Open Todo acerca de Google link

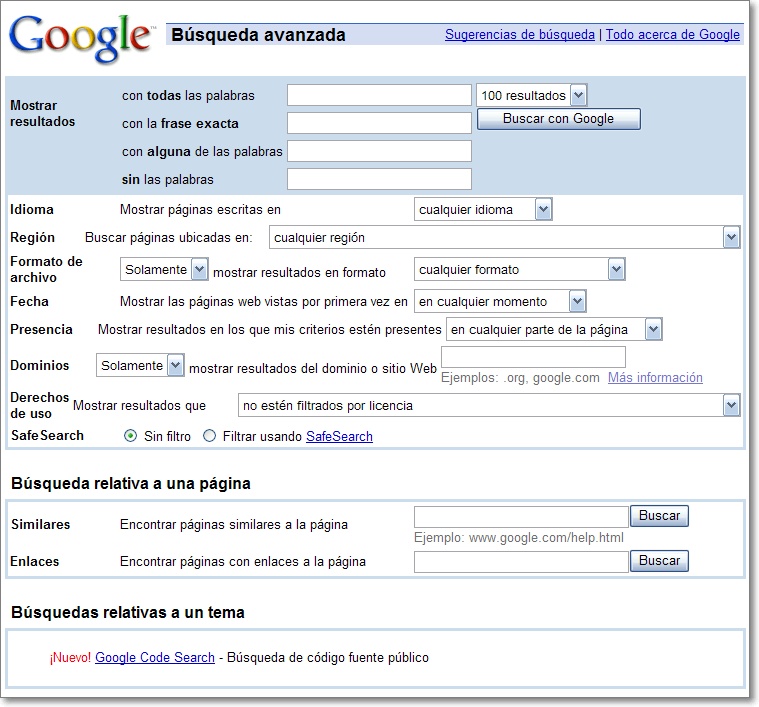coord(672,35)
